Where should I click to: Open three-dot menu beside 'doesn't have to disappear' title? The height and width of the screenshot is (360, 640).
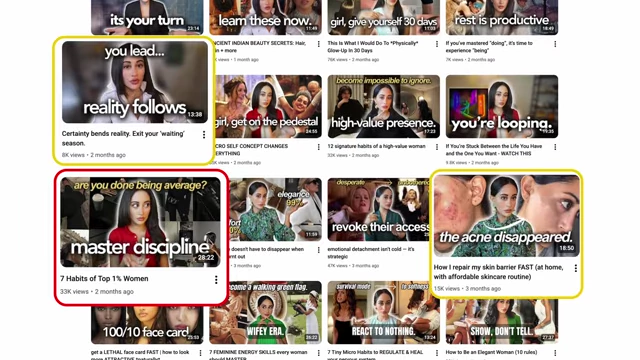coord(318,250)
